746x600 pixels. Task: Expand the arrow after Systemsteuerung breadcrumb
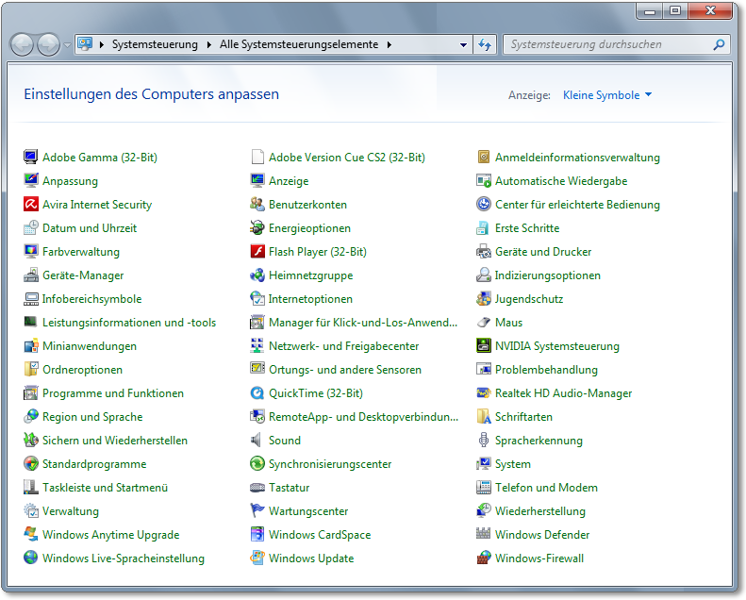pyautogui.click(x=209, y=45)
